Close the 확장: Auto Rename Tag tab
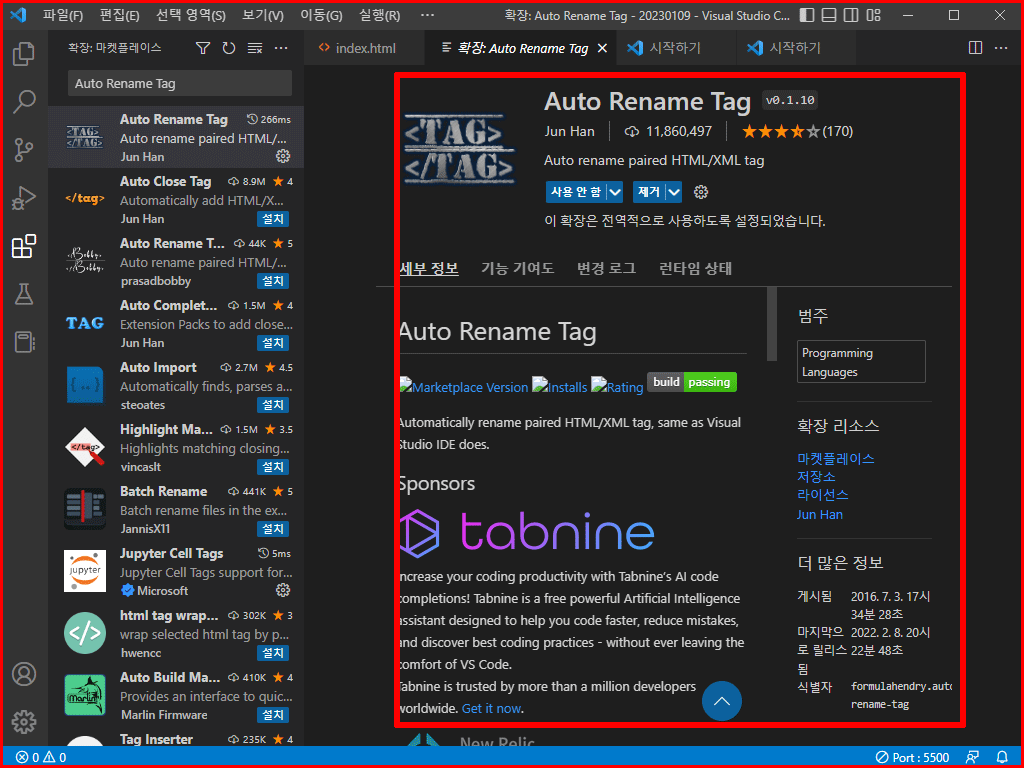The width and height of the screenshot is (1024, 768). click(x=602, y=48)
